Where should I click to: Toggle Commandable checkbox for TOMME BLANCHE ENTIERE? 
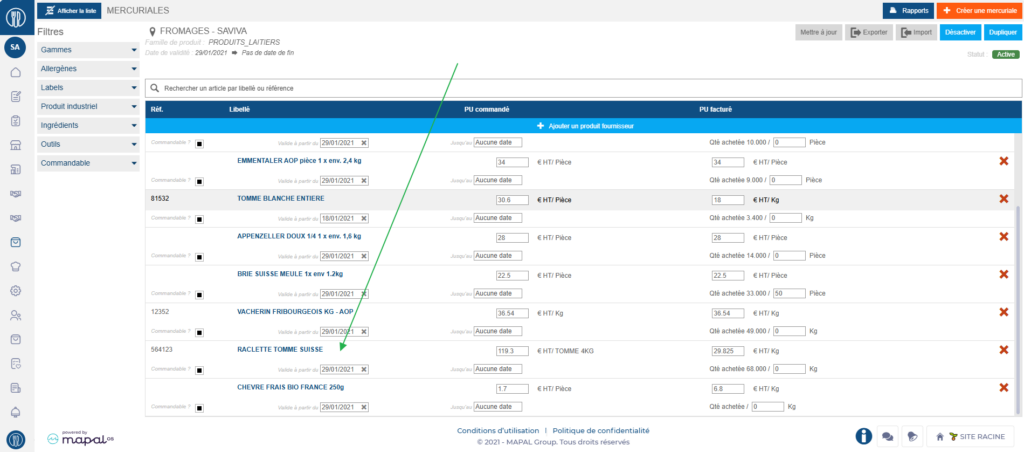(200, 219)
